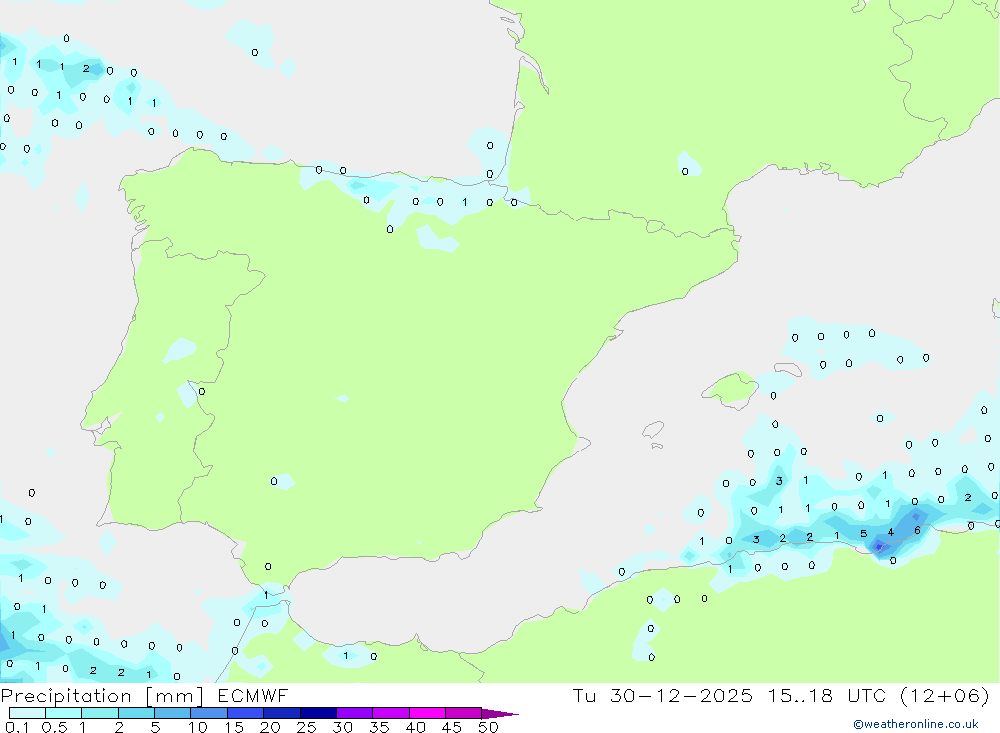This screenshot has height=733, width=1000.
Task: Click the "20" legend scale label
Action: (x=270, y=727)
